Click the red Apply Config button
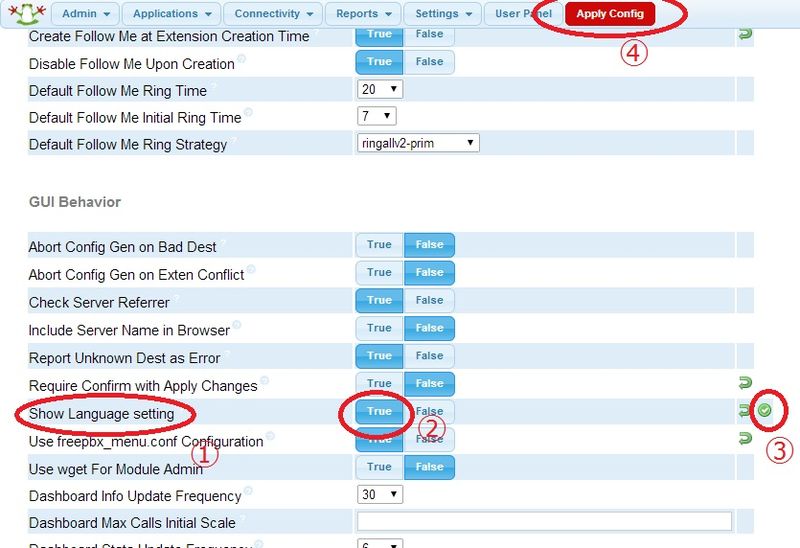This screenshot has width=800, height=548. (x=610, y=14)
